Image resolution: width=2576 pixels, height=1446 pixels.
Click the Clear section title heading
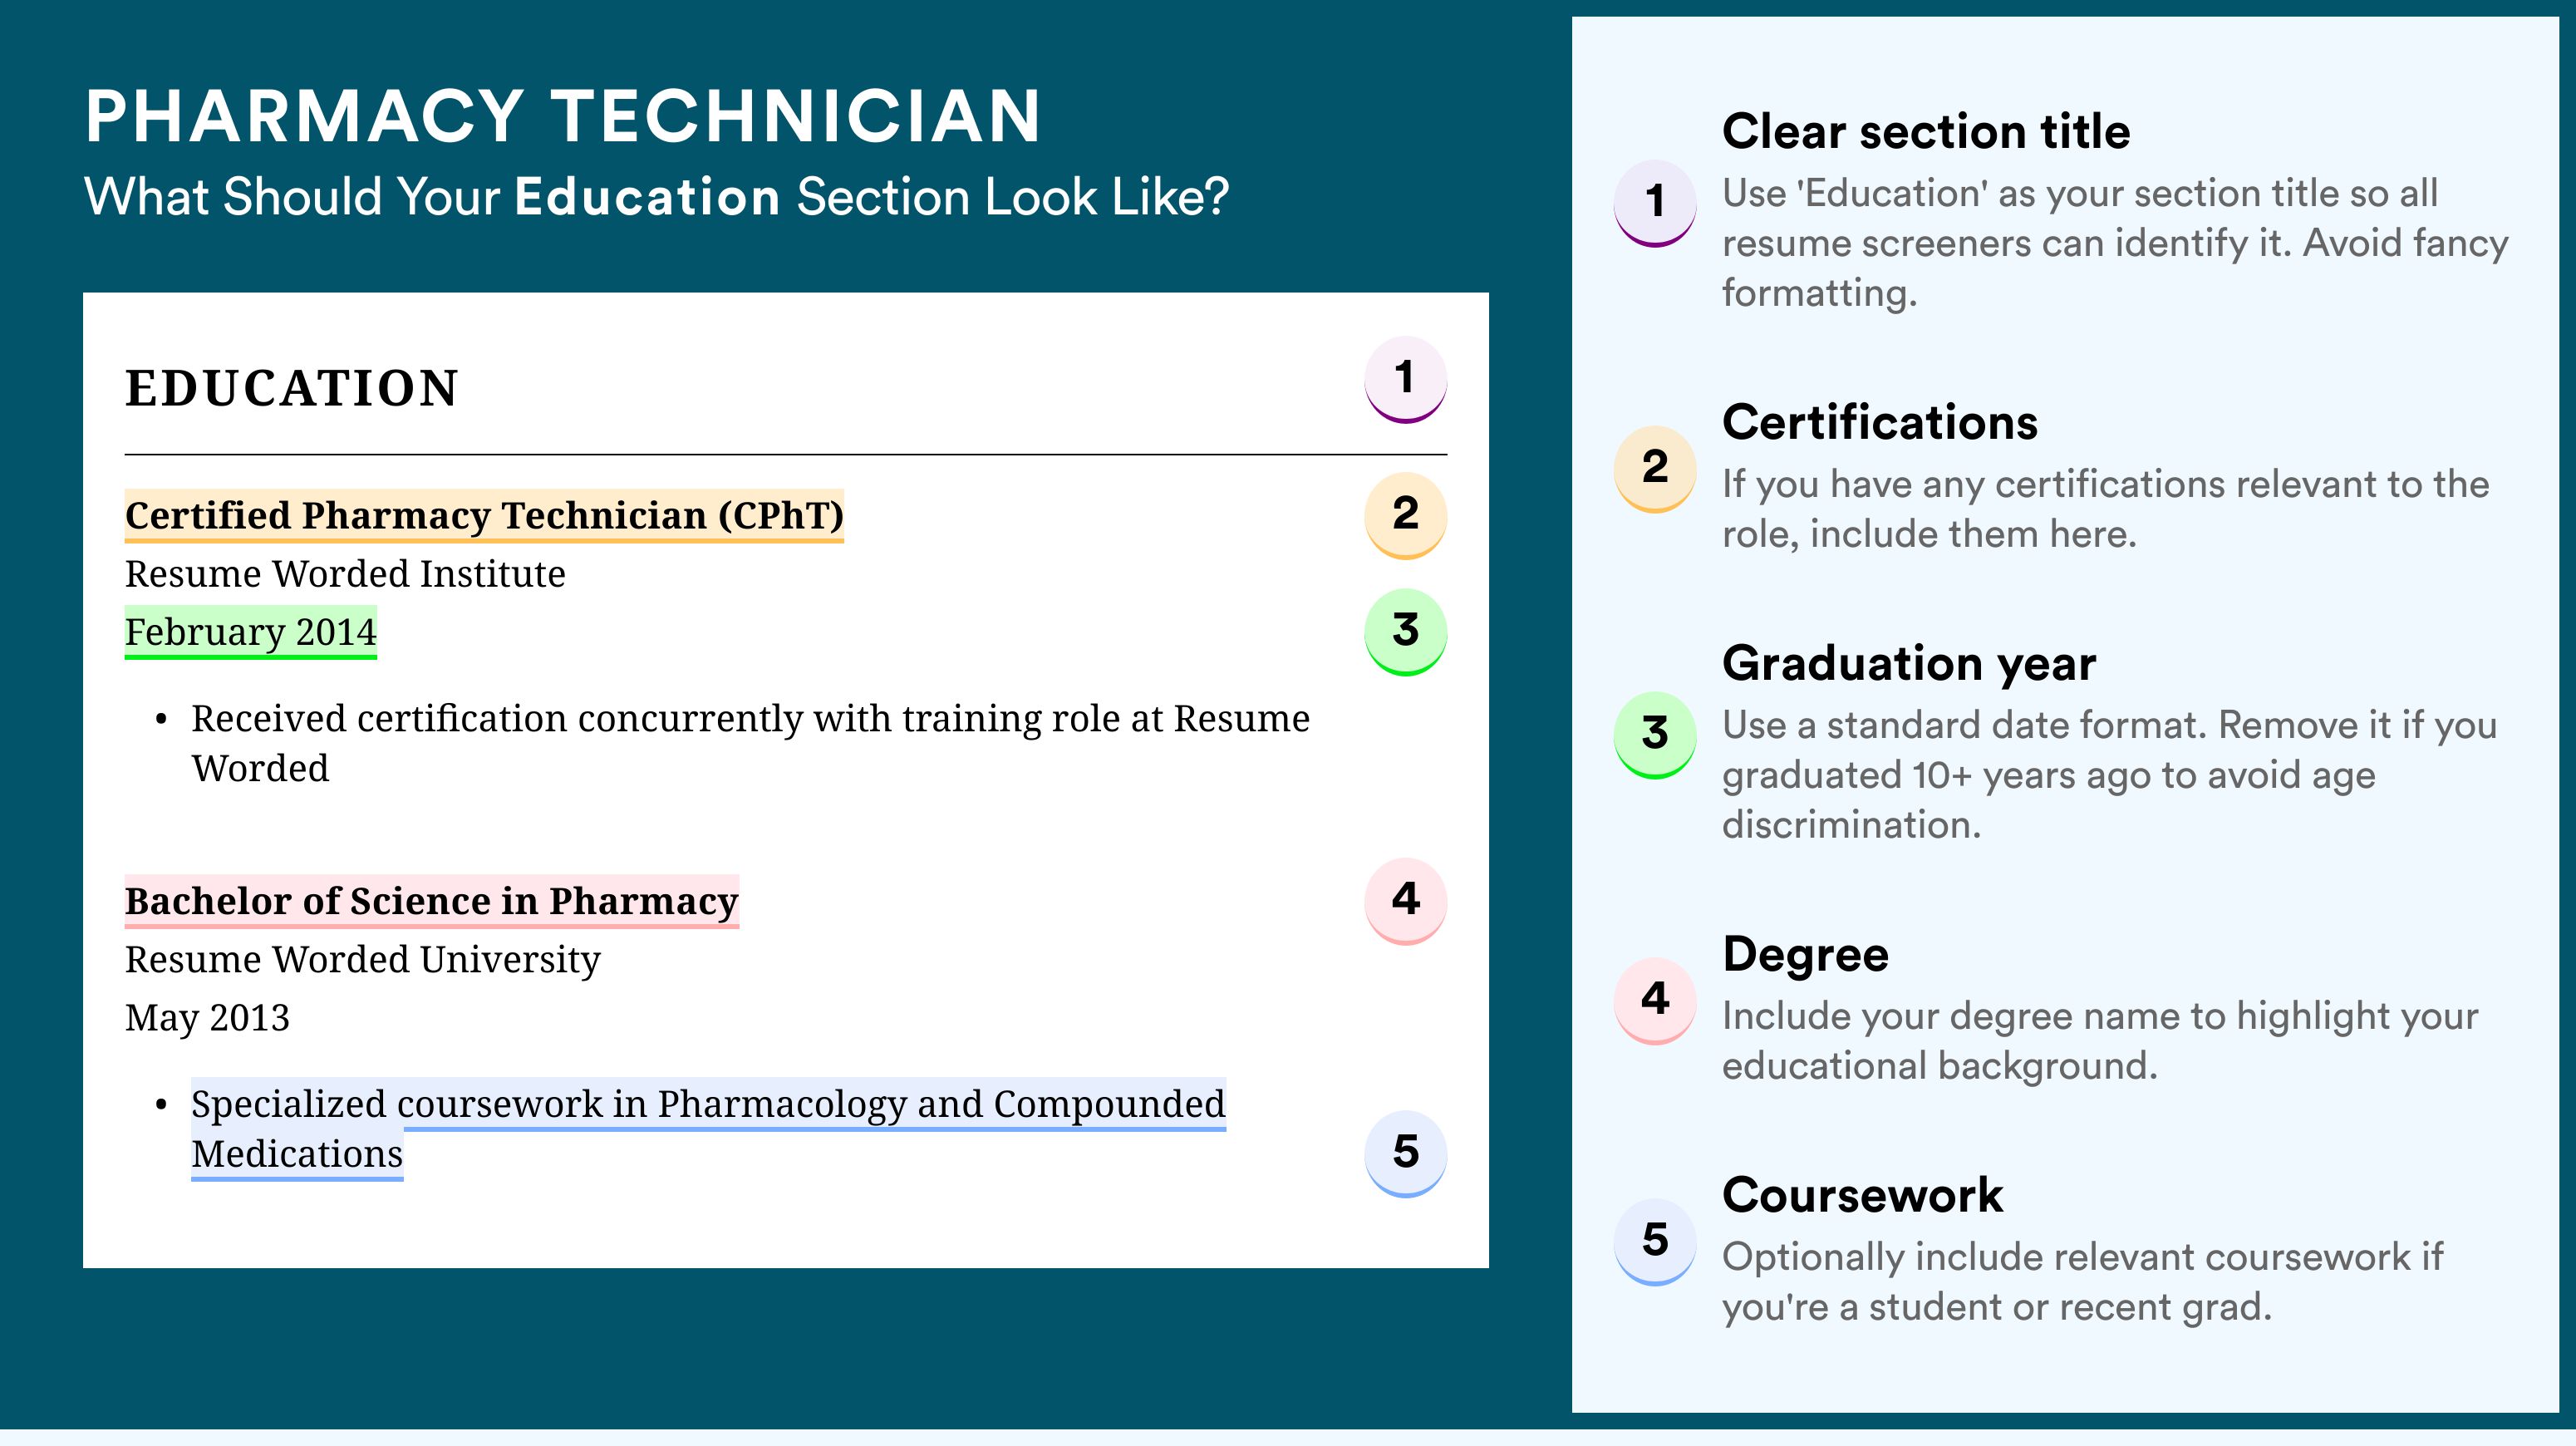click(1926, 131)
